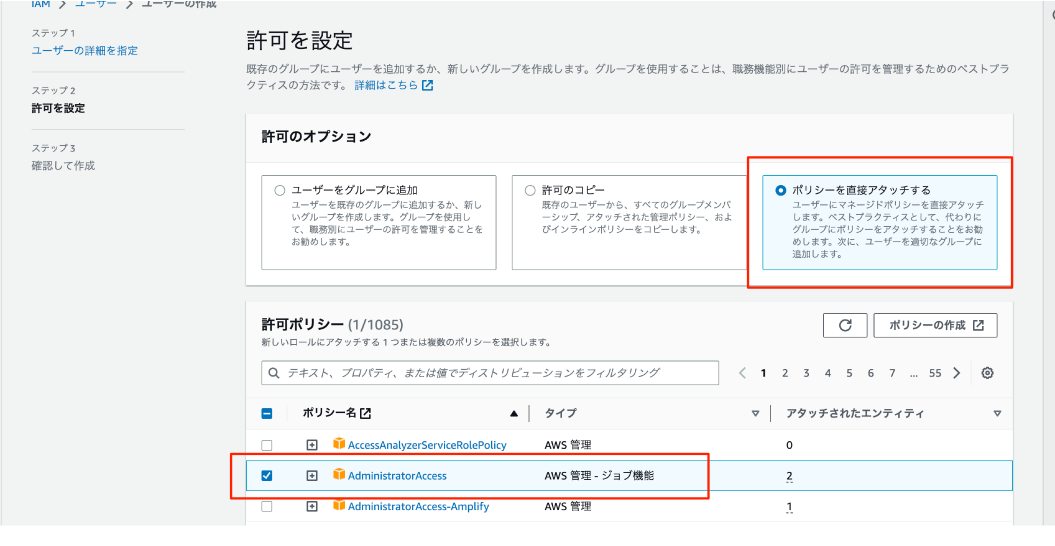Click the next page arrow in pagination
The image size is (1055, 546).
[957, 373]
